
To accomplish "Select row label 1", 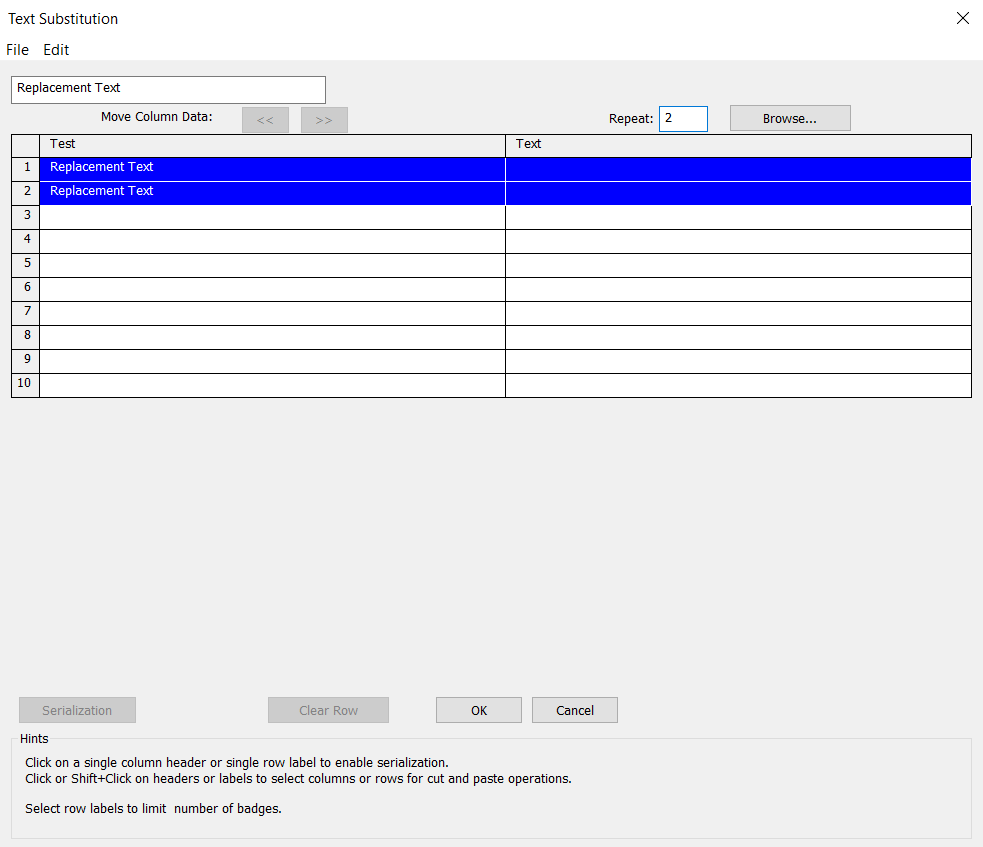I will (x=26, y=168).
